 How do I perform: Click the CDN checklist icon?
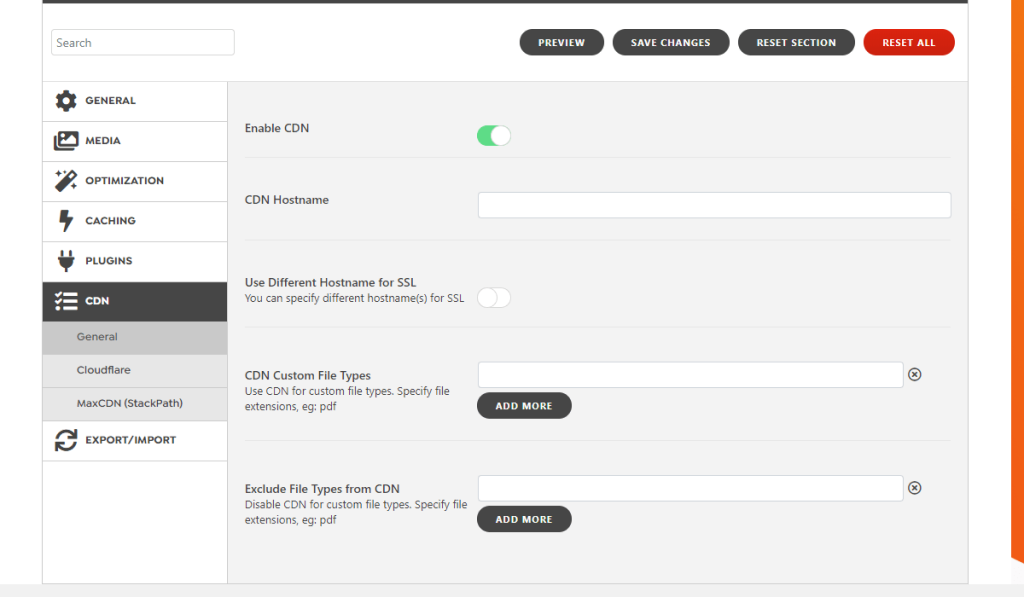pyautogui.click(x=66, y=301)
